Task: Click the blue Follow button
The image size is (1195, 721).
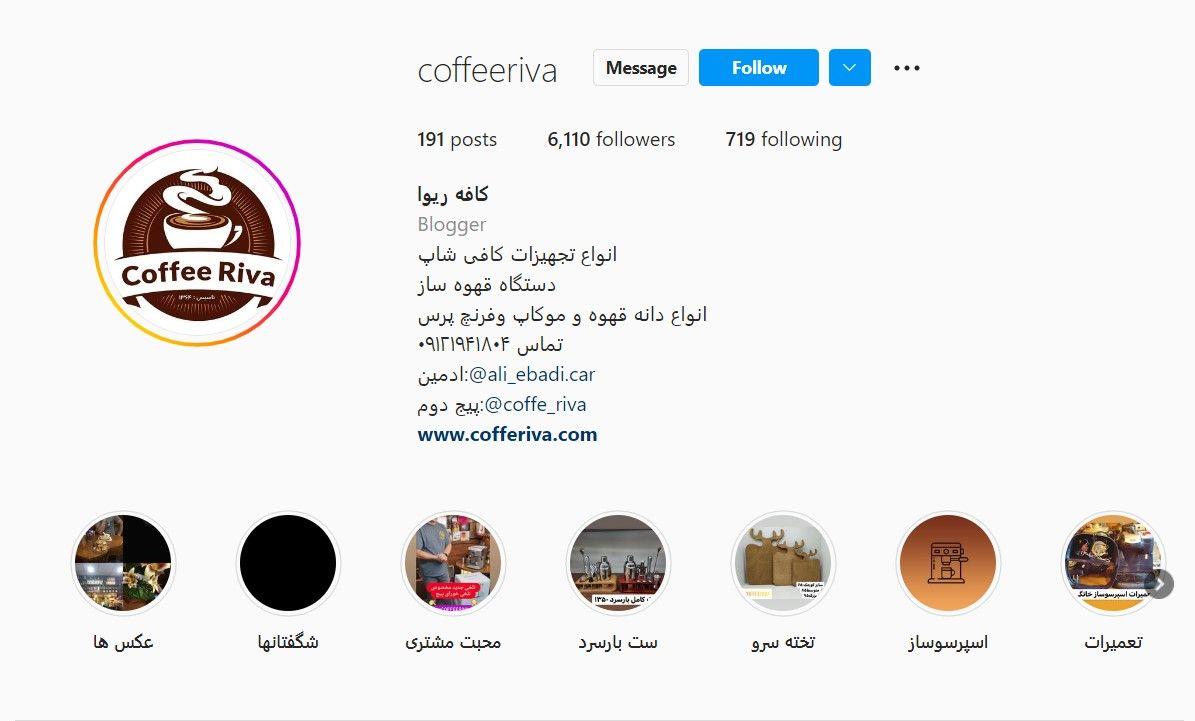Action: (758, 68)
